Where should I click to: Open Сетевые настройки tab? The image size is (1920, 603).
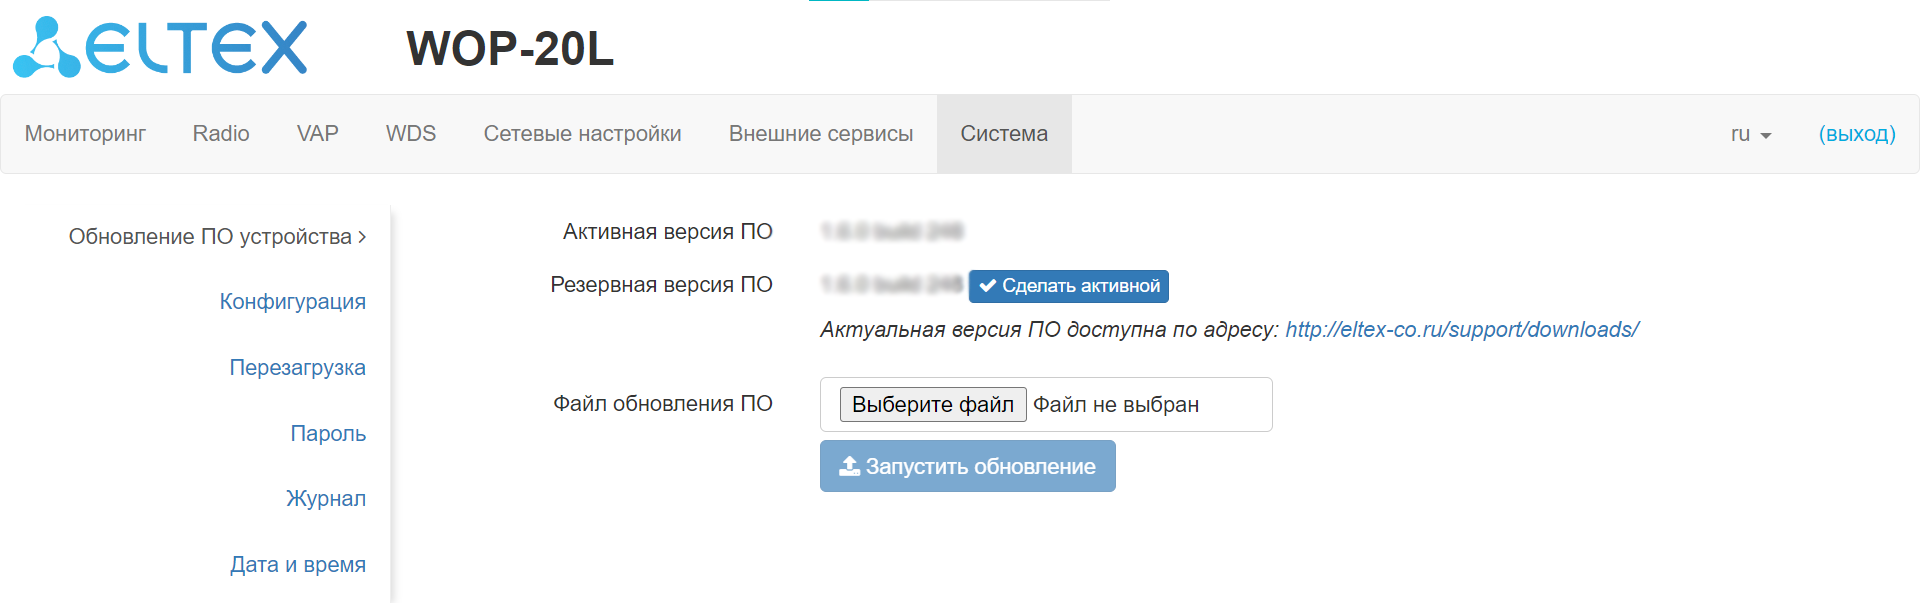click(x=582, y=134)
